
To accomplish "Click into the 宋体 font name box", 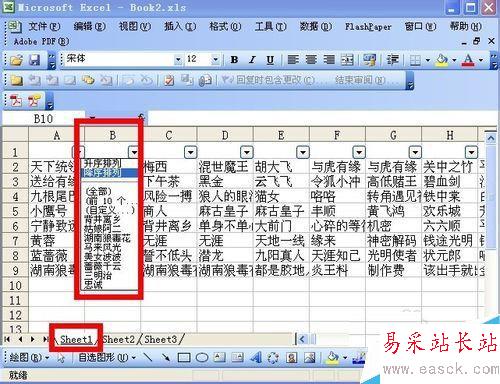I will coord(118,60).
